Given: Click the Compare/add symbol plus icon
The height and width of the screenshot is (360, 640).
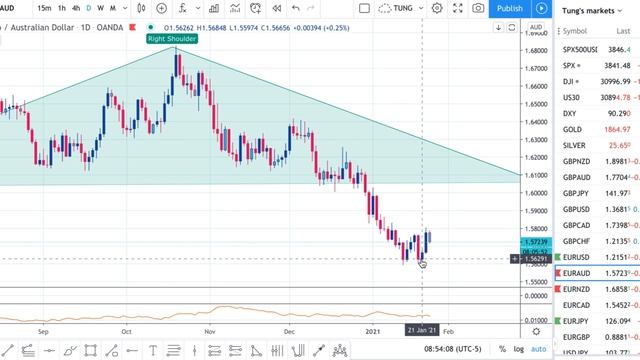Looking at the screenshot, I should click(x=161, y=8).
